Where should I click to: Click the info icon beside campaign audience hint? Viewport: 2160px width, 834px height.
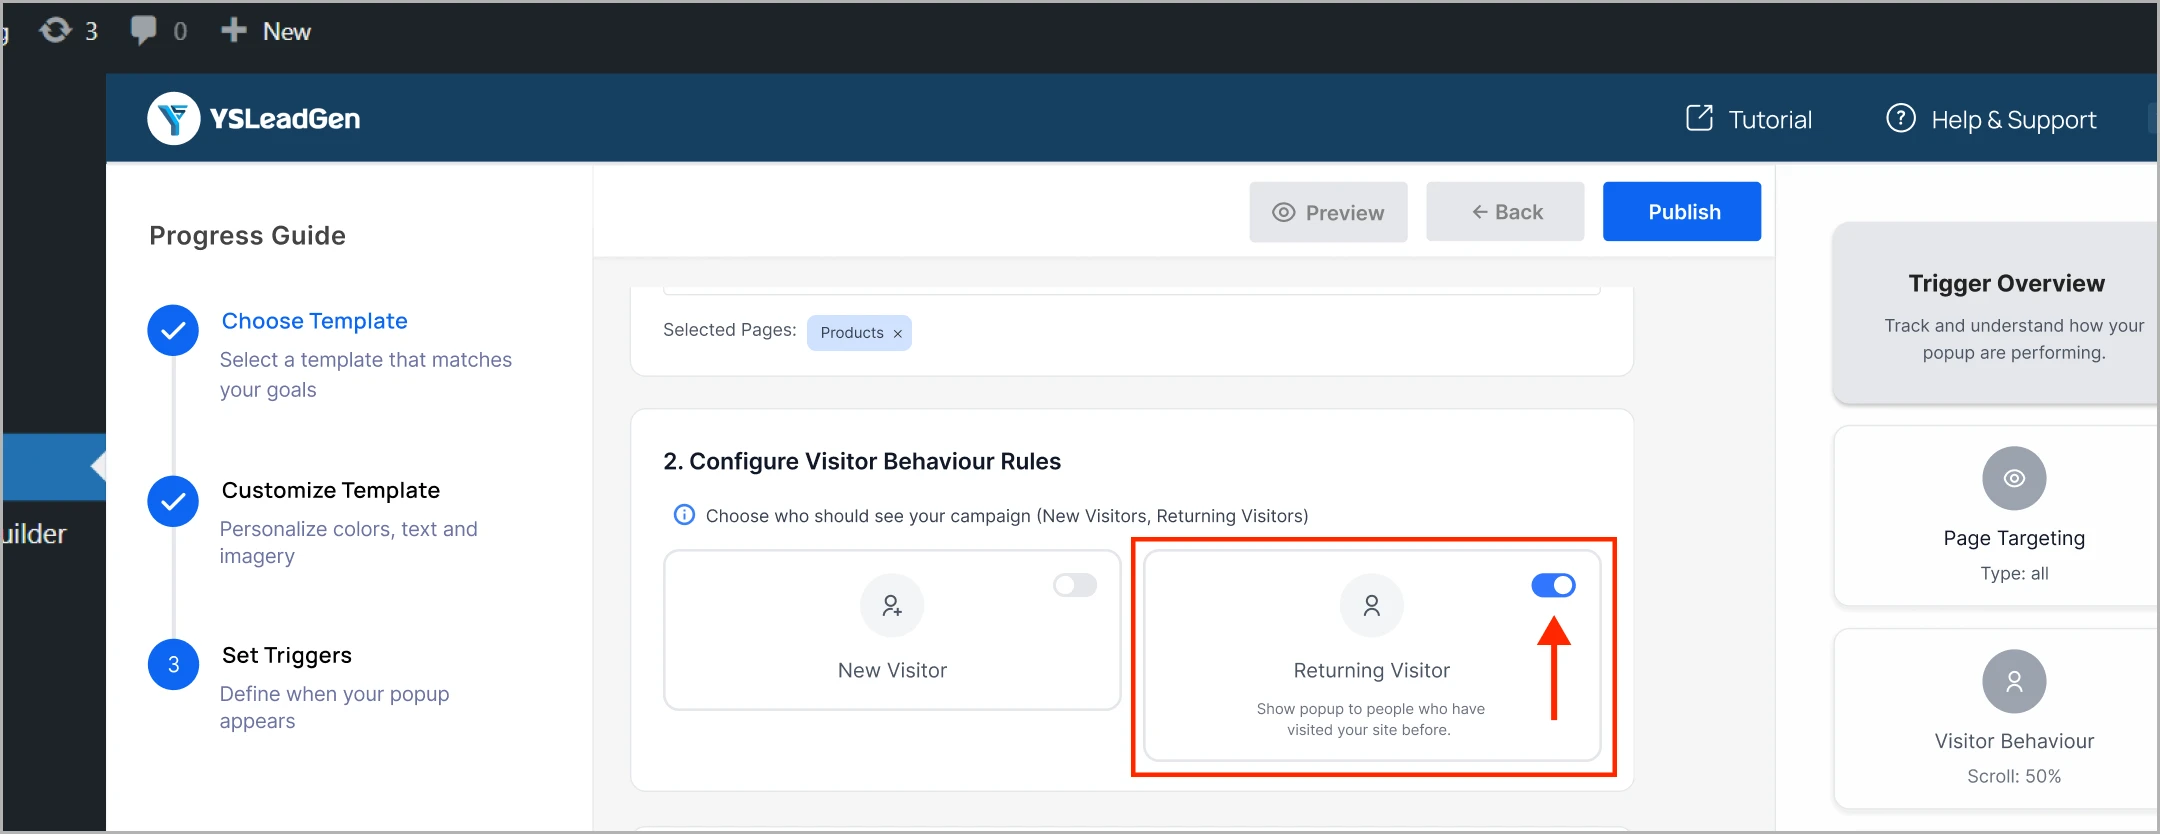(x=684, y=515)
